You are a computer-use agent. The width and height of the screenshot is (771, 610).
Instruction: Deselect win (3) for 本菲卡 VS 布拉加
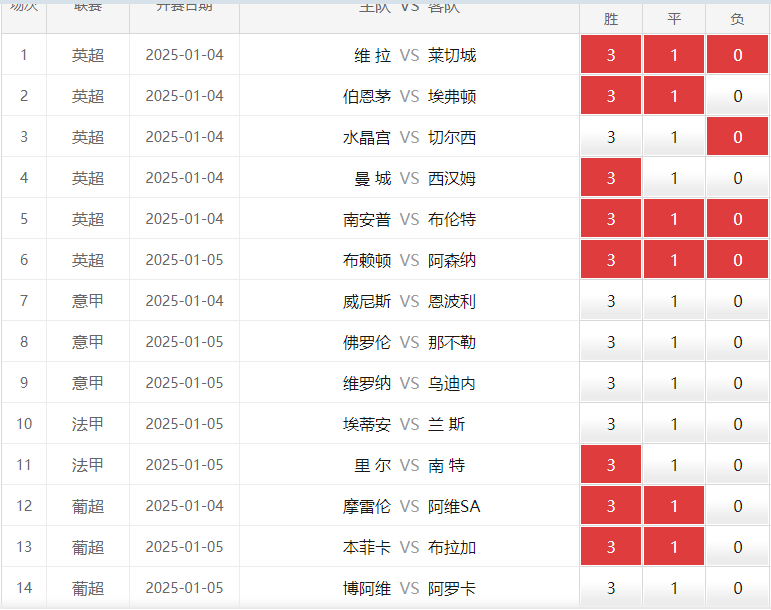(611, 547)
